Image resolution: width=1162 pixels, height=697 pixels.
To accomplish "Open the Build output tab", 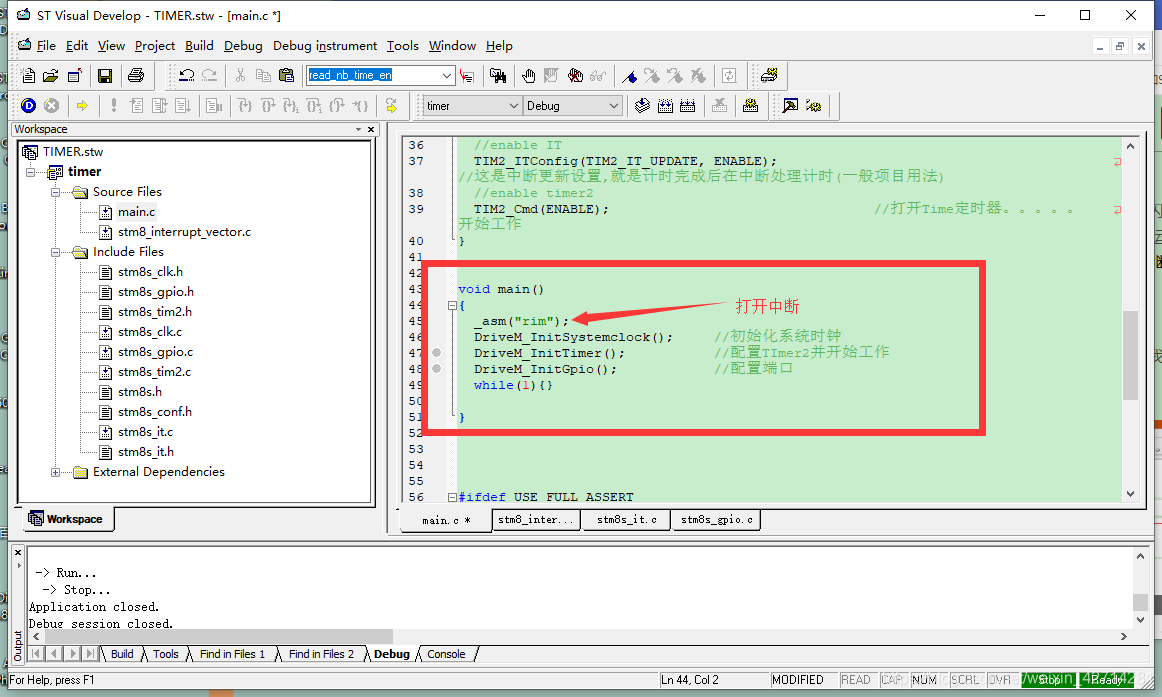I will coord(122,654).
